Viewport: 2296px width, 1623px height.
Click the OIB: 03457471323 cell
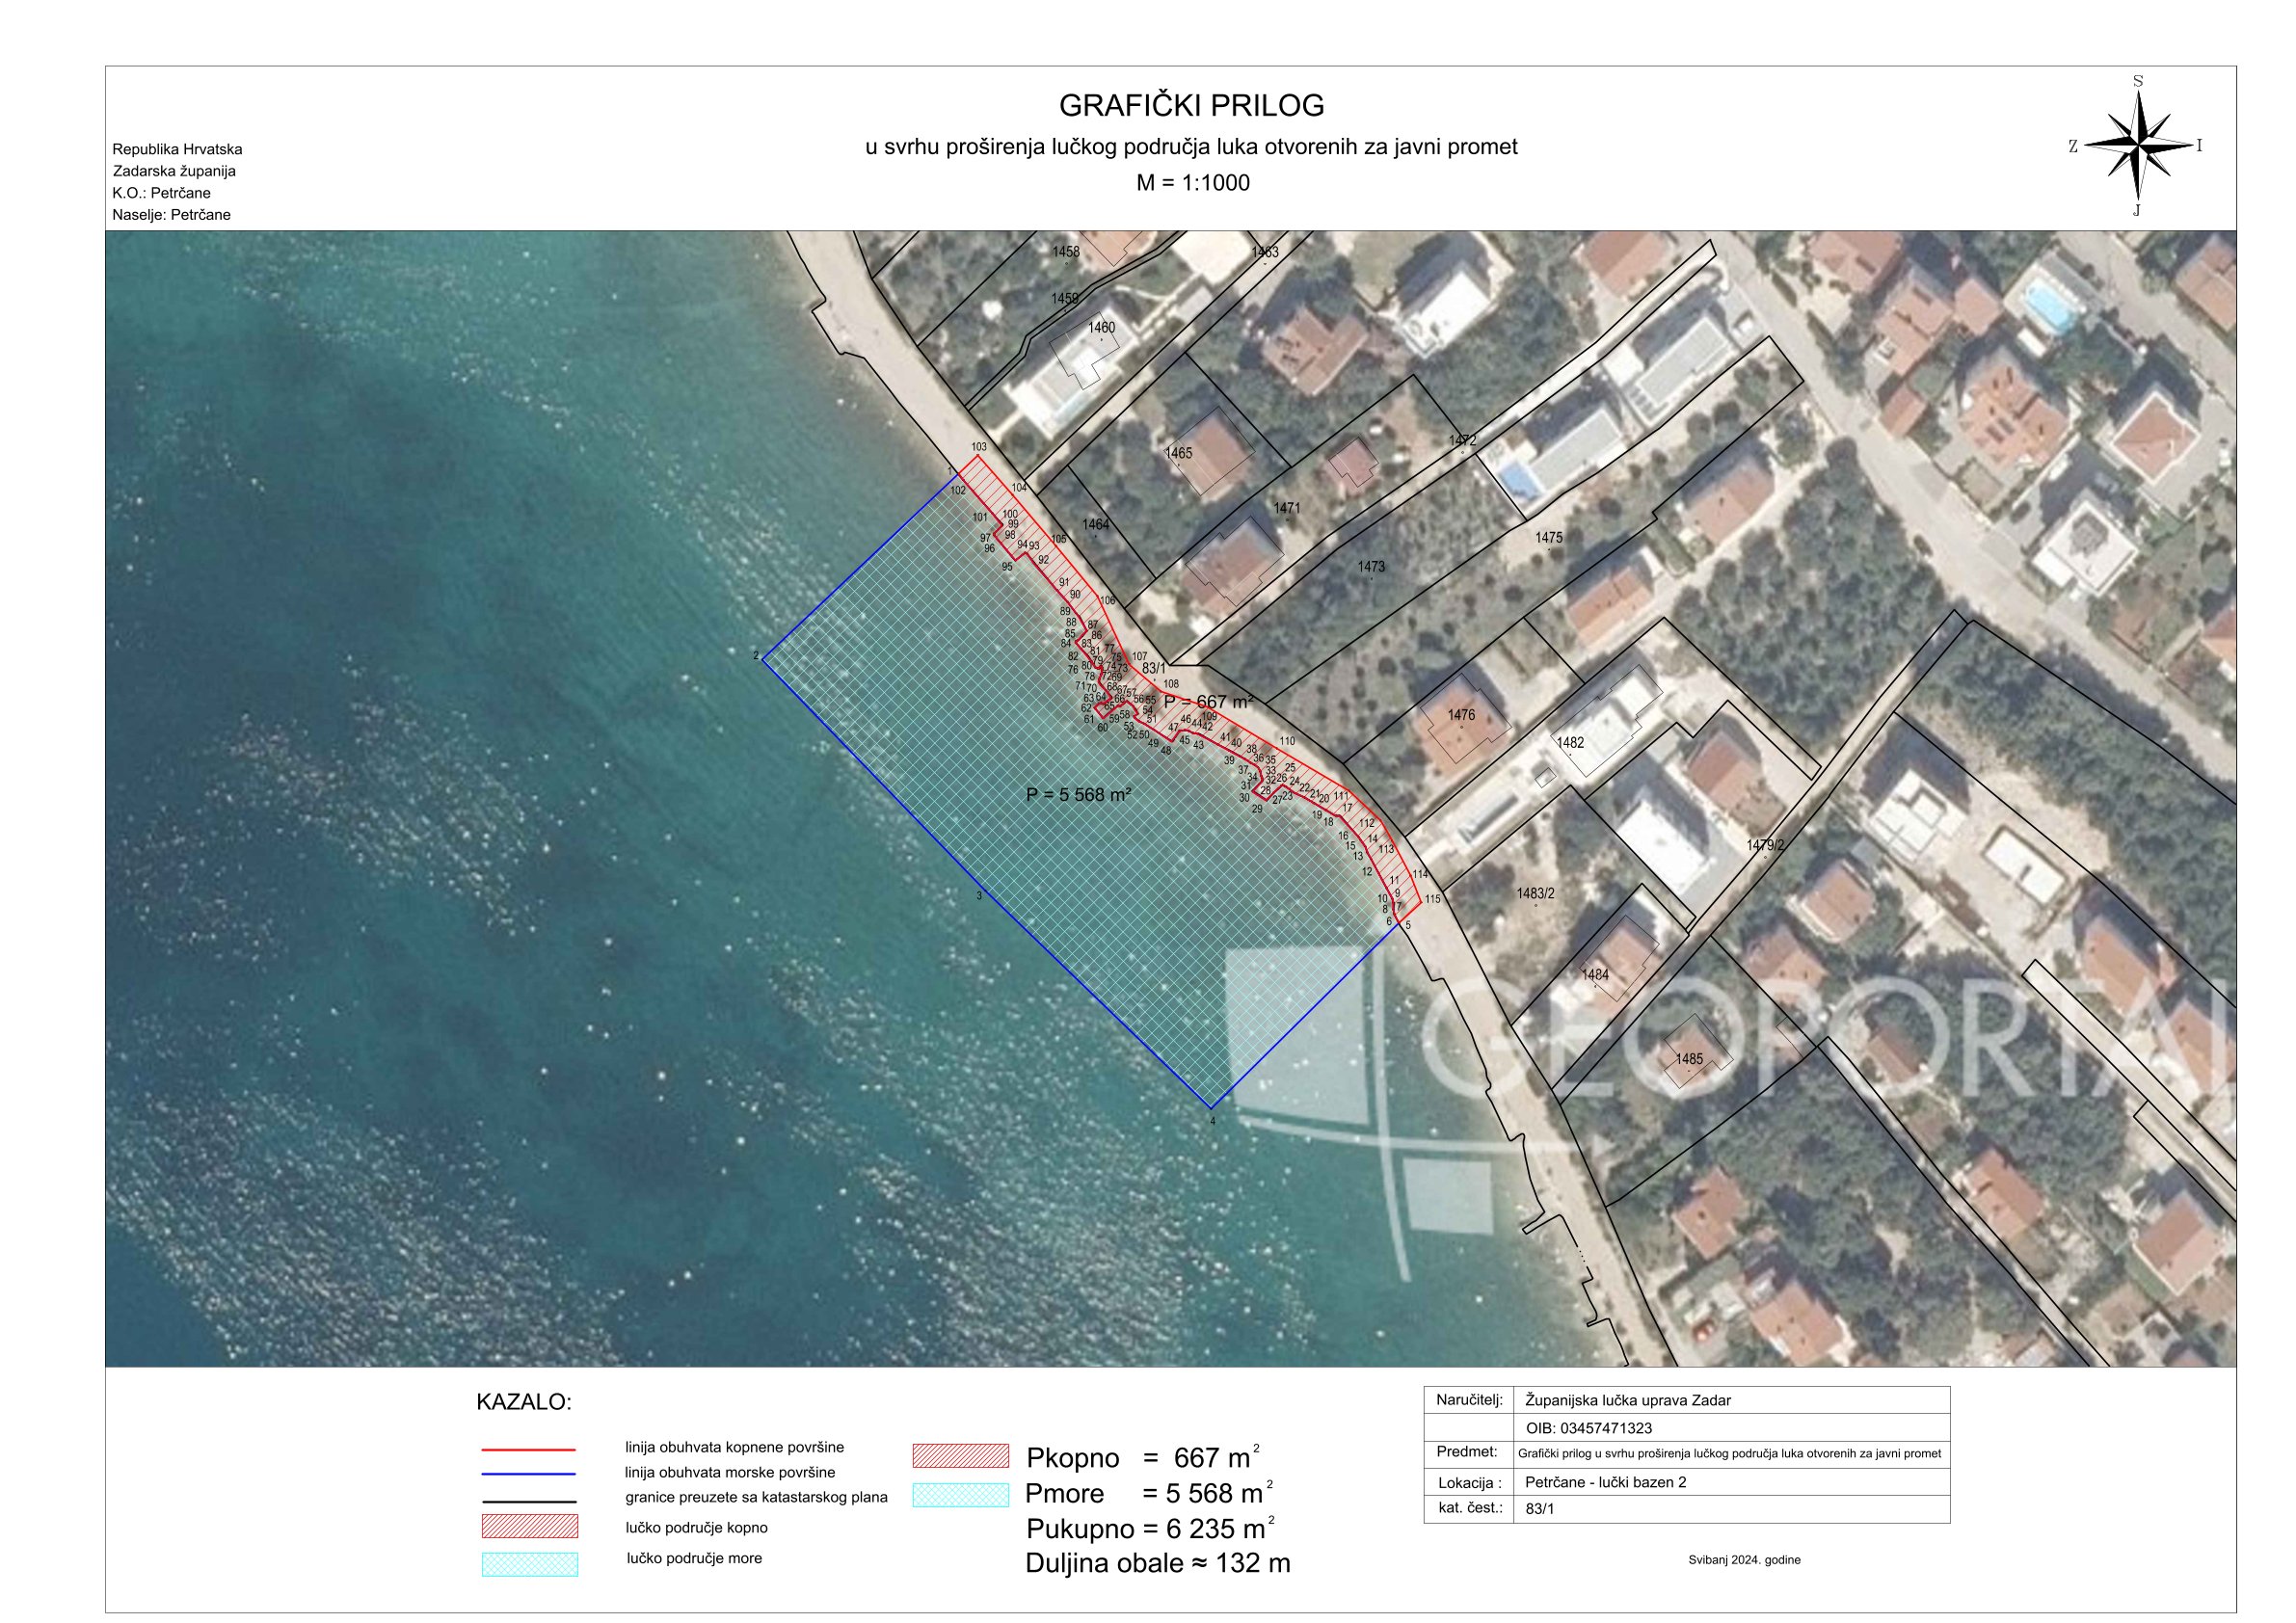pos(1589,1428)
